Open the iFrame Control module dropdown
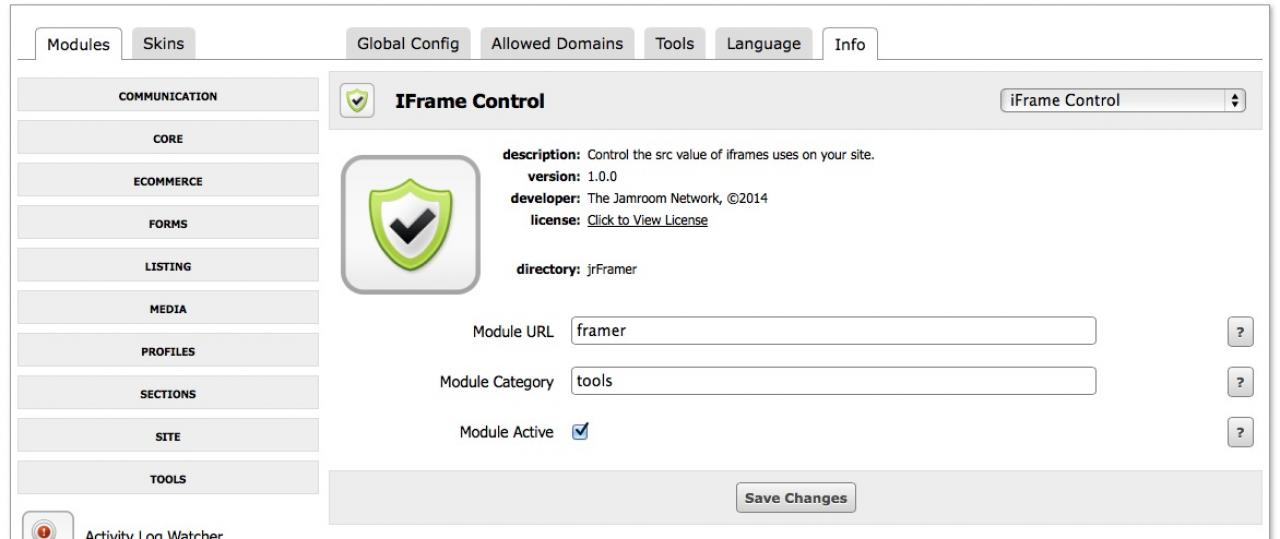Viewport: 1280px width, 539px height. pos(1123,100)
